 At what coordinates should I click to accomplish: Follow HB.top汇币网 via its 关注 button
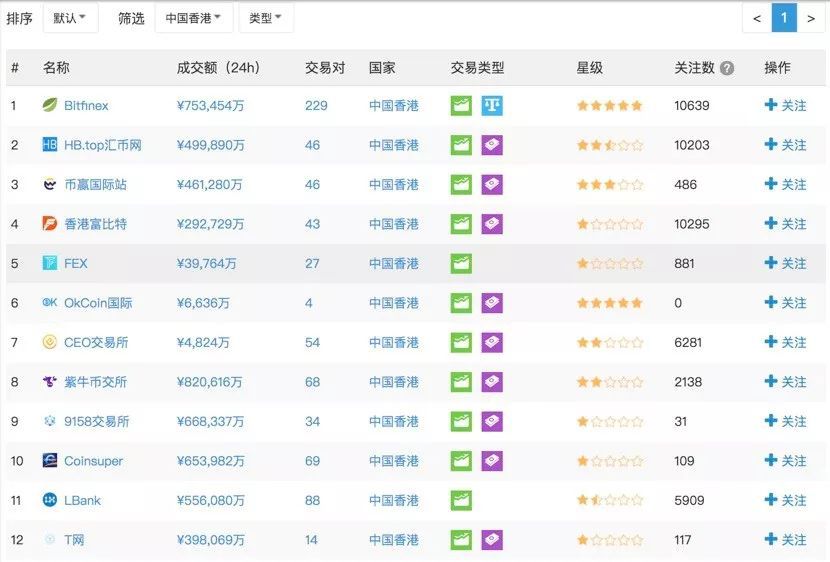786,145
